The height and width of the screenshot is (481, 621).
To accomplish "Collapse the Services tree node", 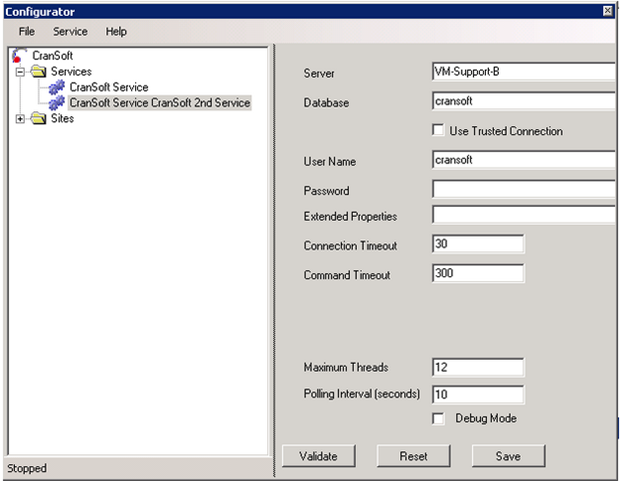I will click(20, 72).
